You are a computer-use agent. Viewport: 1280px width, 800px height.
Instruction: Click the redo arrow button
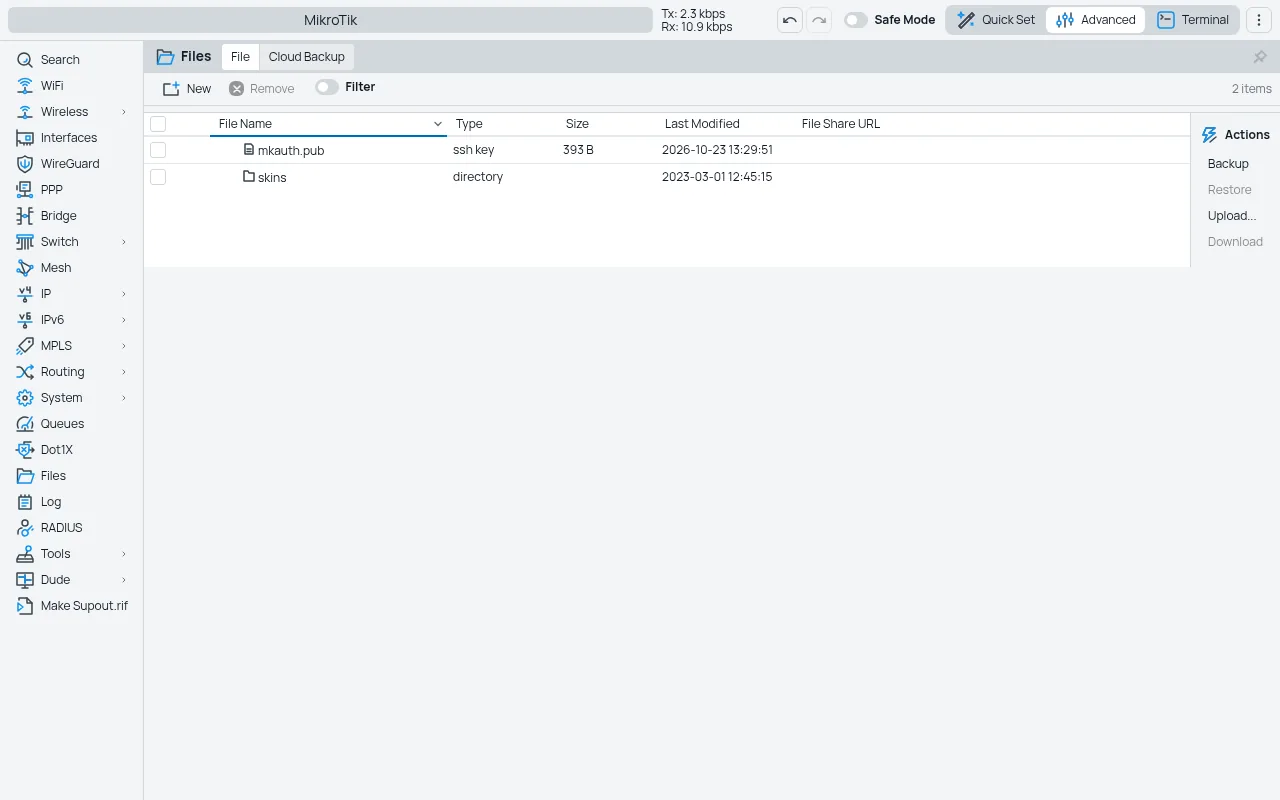[x=819, y=20]
